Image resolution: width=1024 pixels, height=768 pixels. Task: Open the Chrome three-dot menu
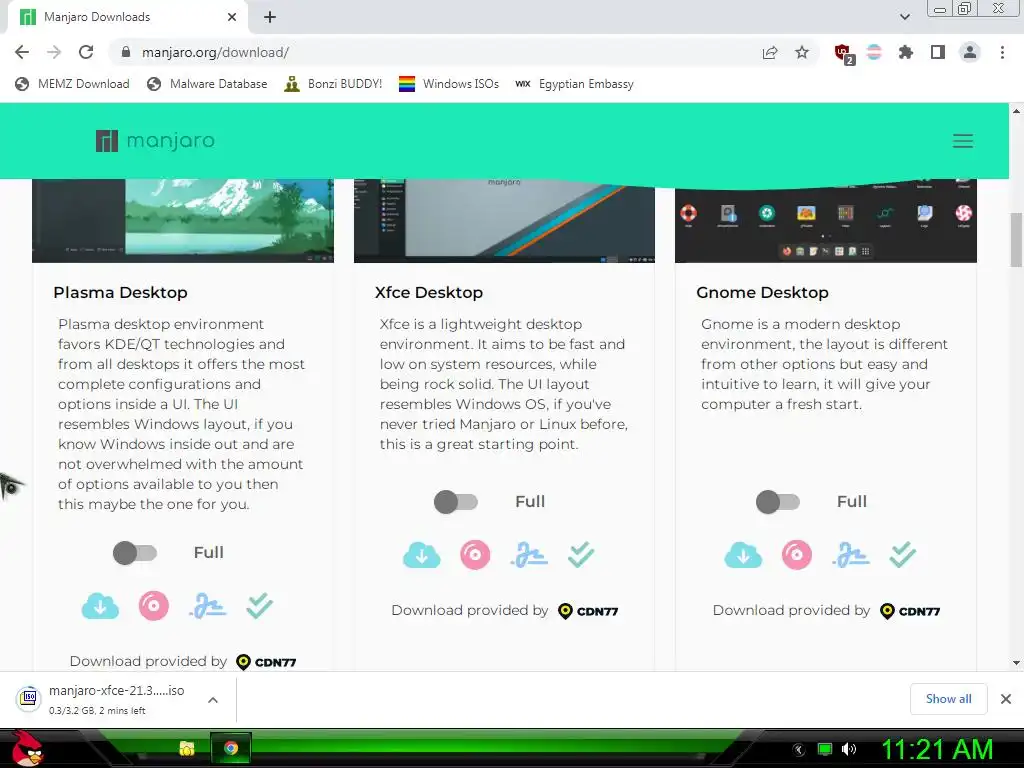(1002, 52)
